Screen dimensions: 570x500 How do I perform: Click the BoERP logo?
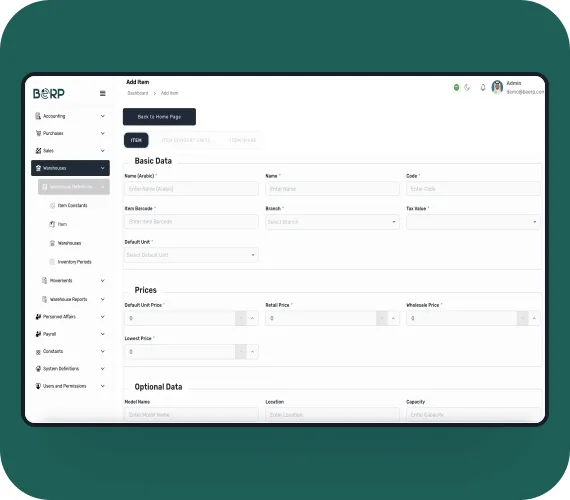pos(49,93)
